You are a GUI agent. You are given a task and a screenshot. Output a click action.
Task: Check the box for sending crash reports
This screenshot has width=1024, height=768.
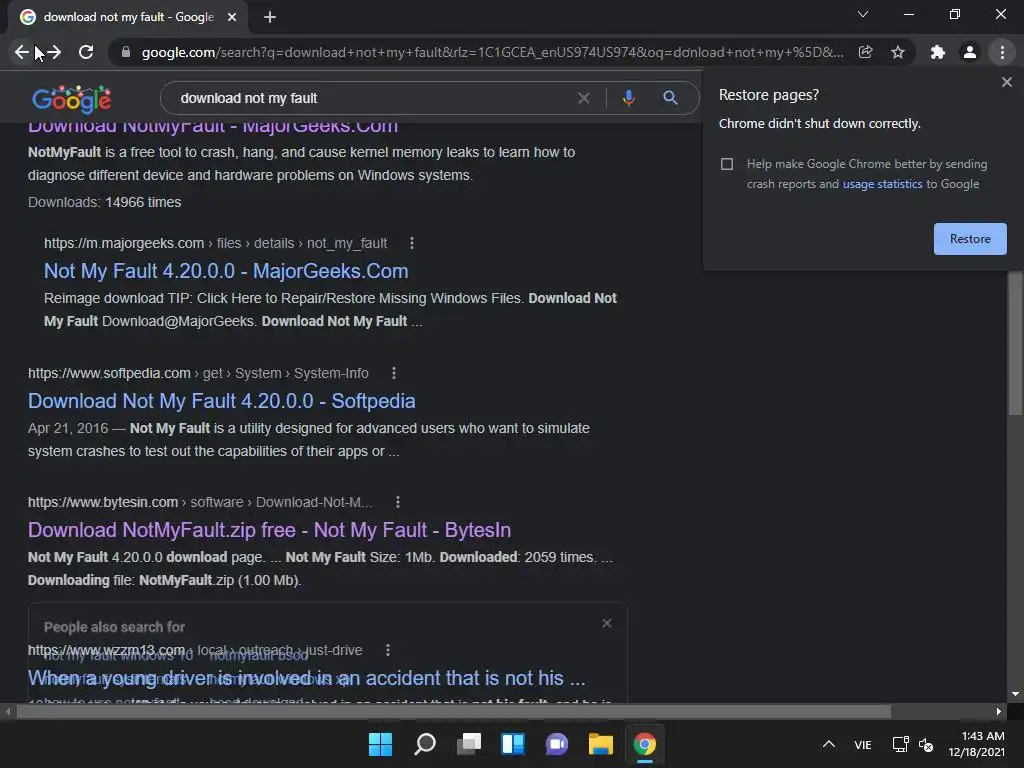tap(727, 164)
